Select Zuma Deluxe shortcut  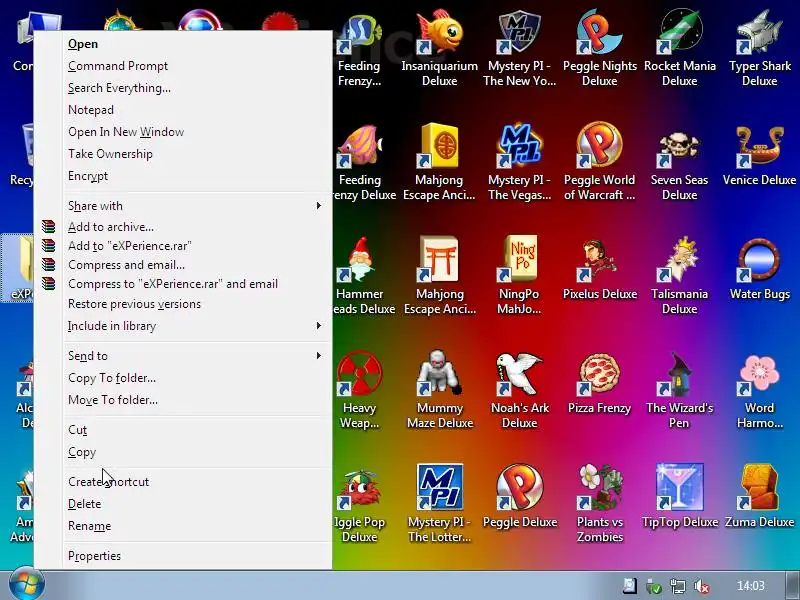tap(760, 488)
